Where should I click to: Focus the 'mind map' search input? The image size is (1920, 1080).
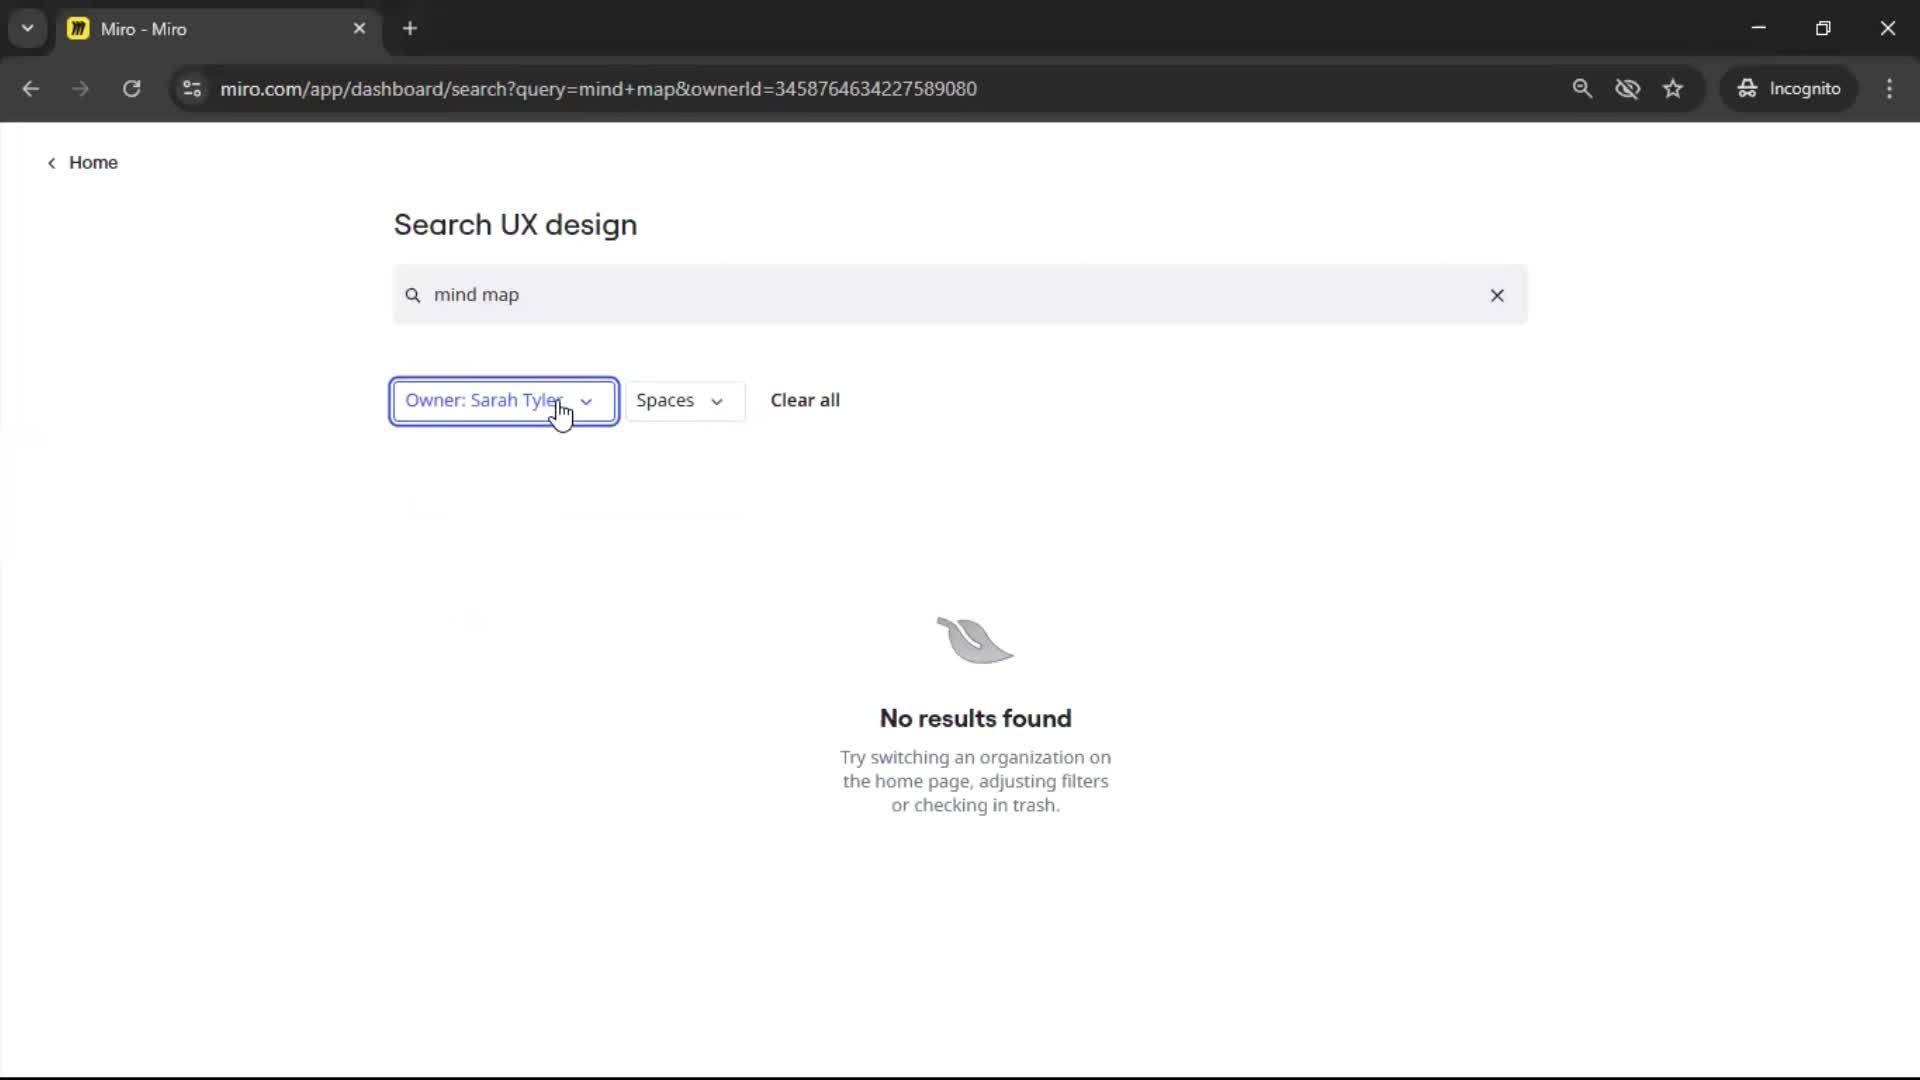958,295
